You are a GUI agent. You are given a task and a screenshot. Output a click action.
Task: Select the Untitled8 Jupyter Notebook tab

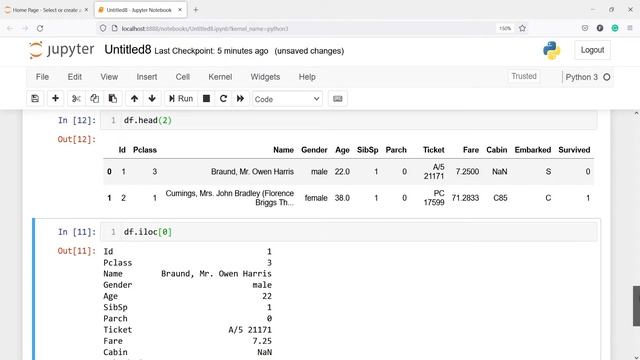(140, 10)
